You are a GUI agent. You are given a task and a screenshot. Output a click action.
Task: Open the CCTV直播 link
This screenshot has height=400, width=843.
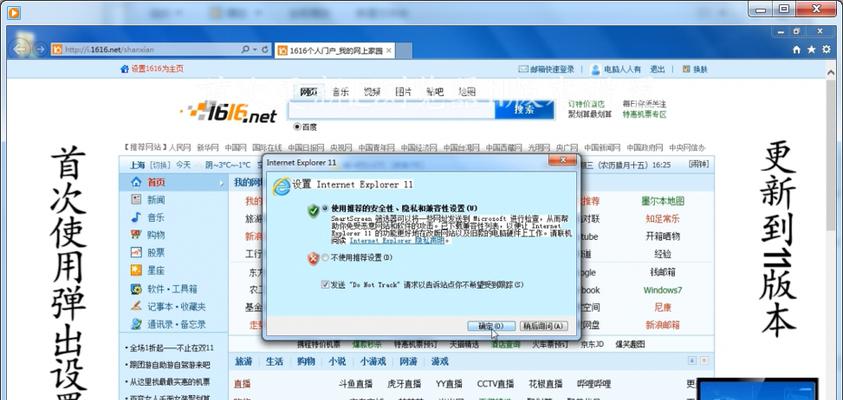(495, 384)
